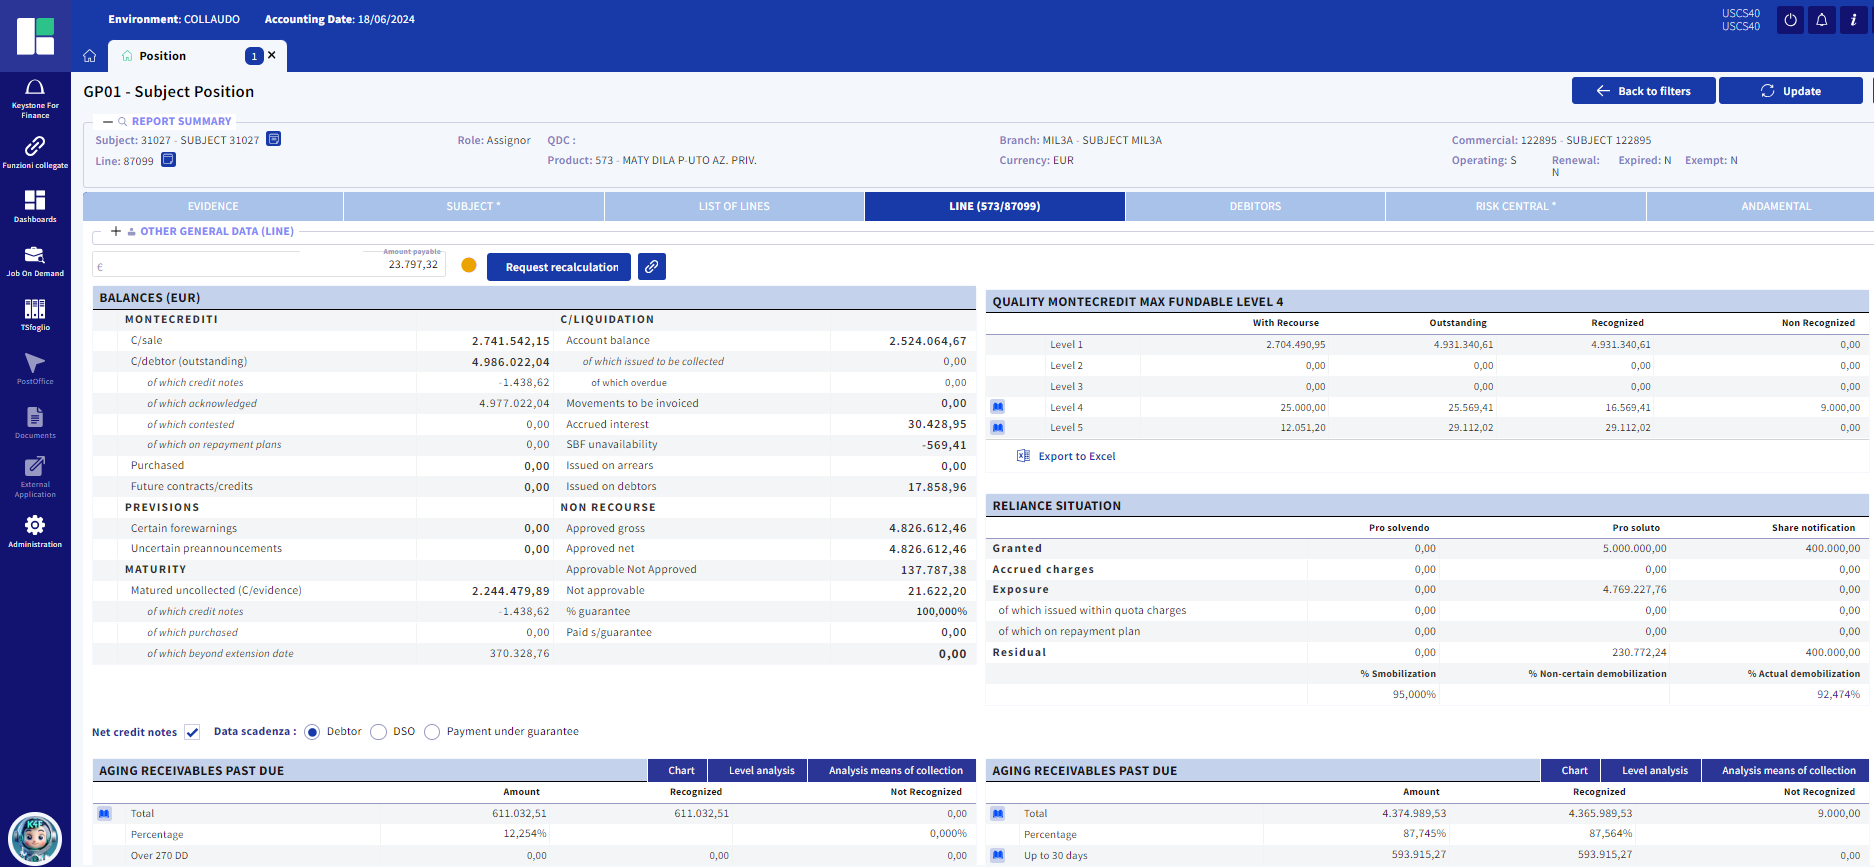The height and width of the screenshot is (867, 1874).
Task: Open details for Level 4 row
Action: tap(998, 407)
